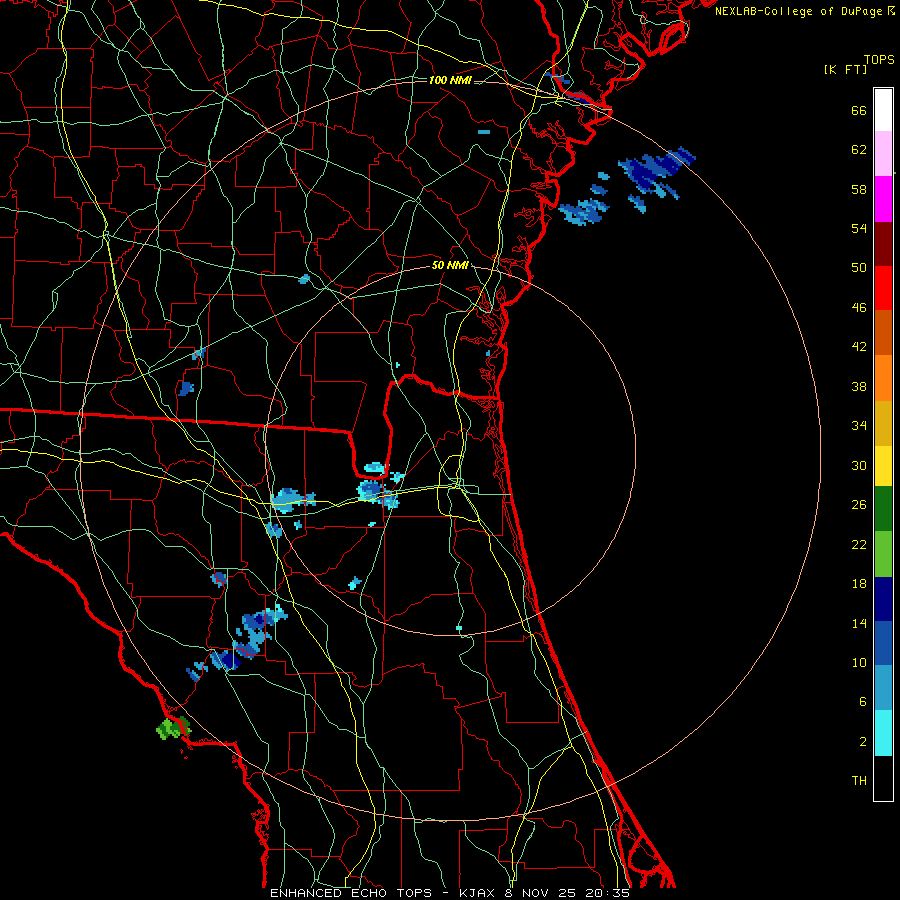Click legend value 62
The height and width of the screenshot is (900, 900).
(x=859, y=150)
